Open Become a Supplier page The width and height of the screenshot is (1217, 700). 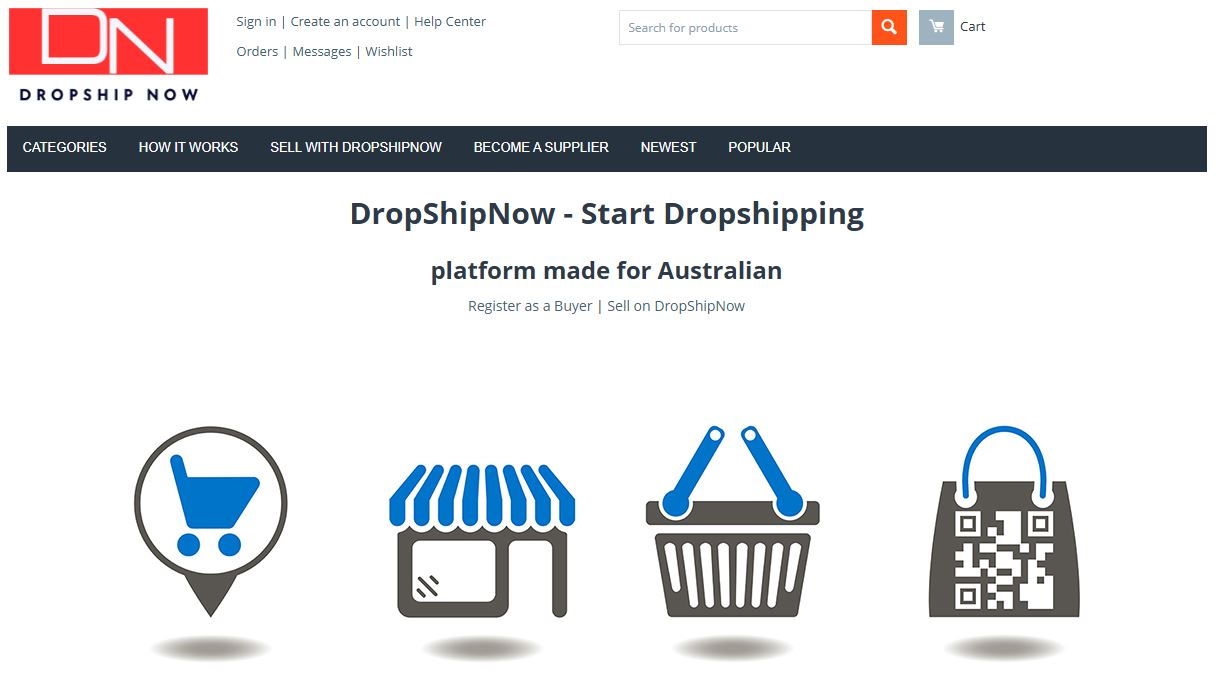[x=541, y=147]
